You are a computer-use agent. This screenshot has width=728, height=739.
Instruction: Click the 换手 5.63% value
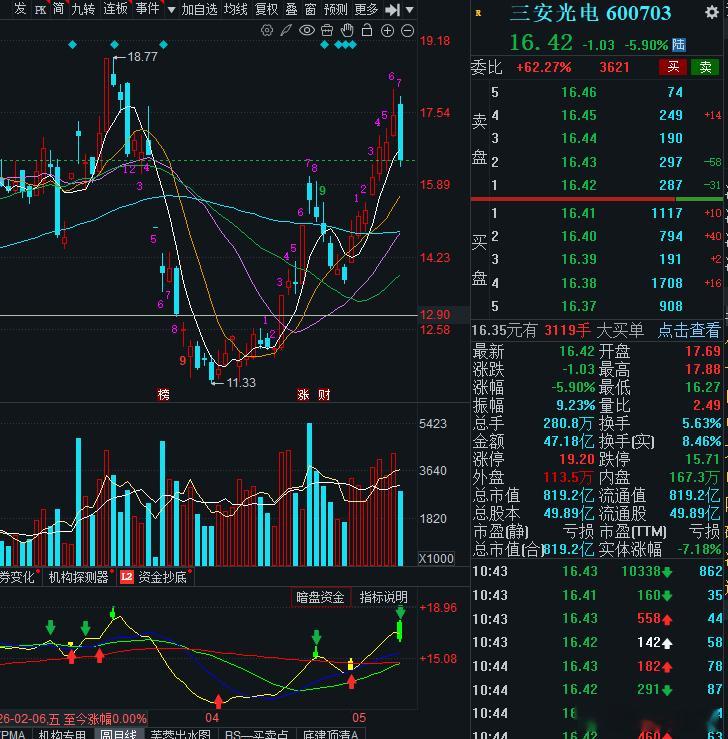pyautogui.click(x=702, y=423)
